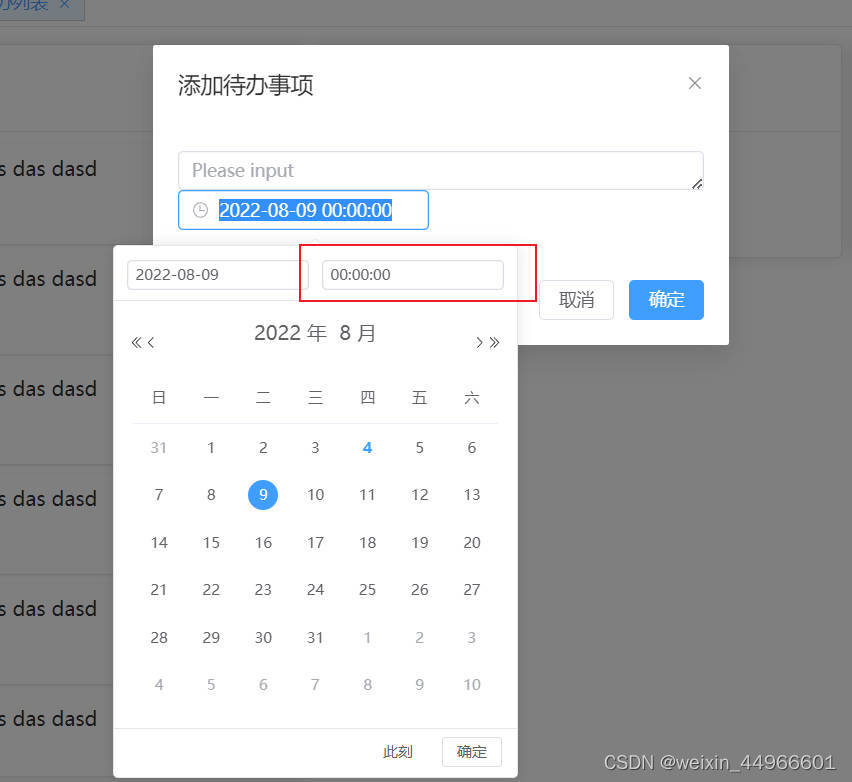This screenshot has width=852, height=782.
Task: Confirm calendar selection with the footer 确定
Action: coord(470,752)
